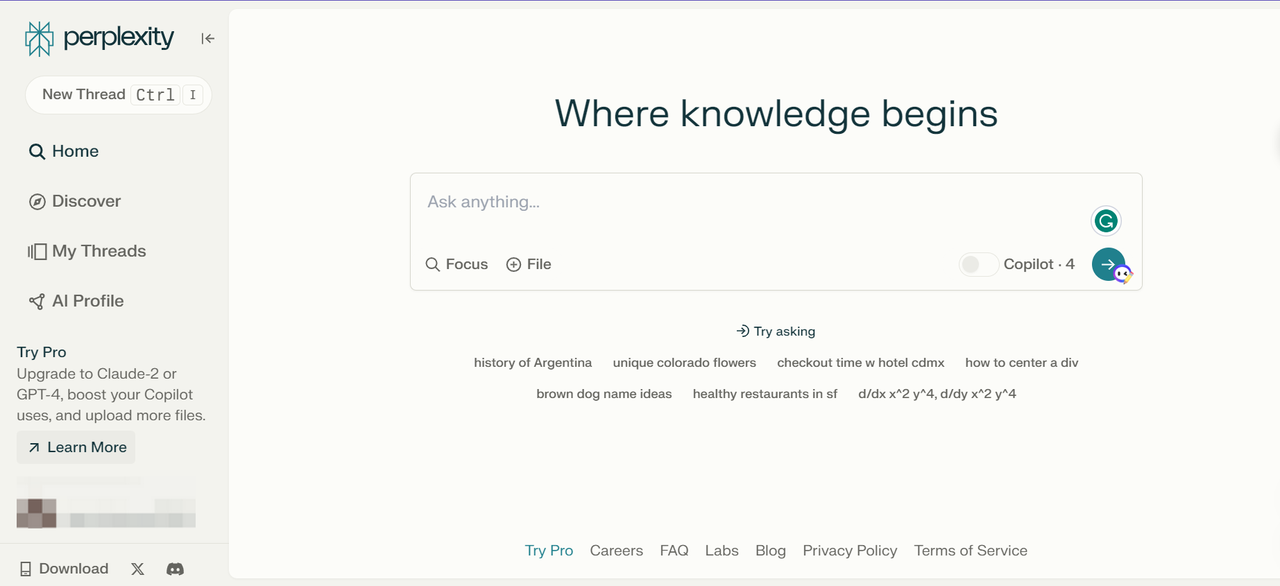The image size is (1280, 586).
Task: Open the FAQ footer link
Action: click(674, 551)
